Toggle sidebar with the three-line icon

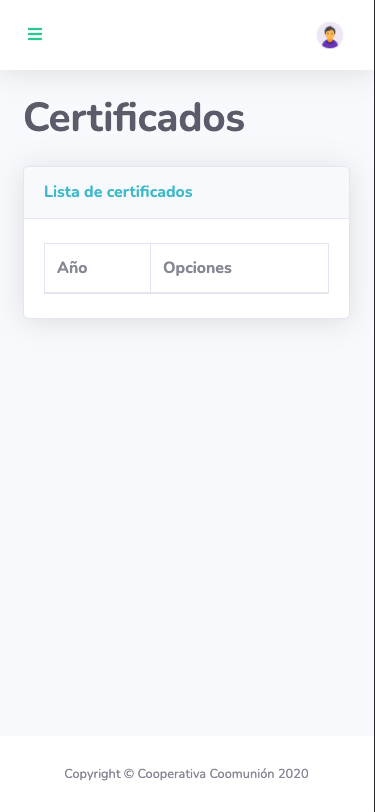click(35, 34)
